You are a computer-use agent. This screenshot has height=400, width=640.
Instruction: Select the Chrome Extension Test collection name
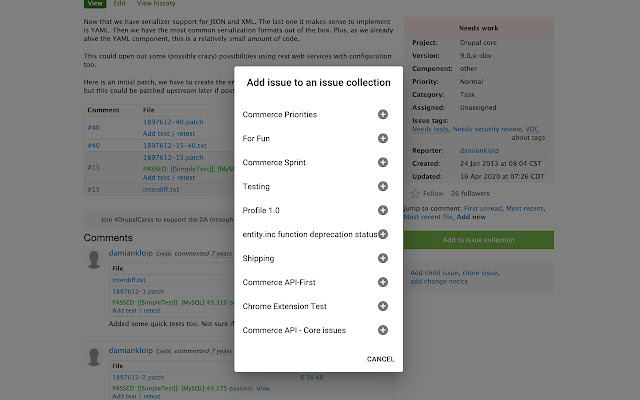284,306
